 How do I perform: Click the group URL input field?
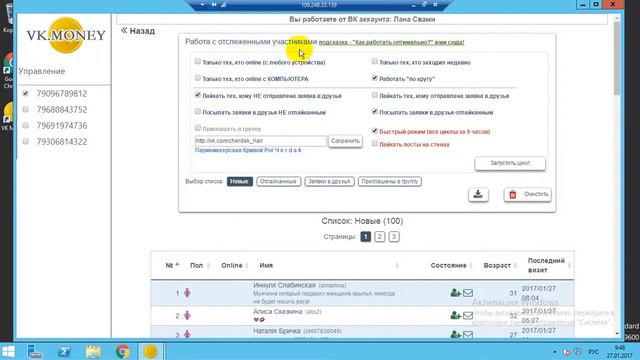click(x=260, y=141)
